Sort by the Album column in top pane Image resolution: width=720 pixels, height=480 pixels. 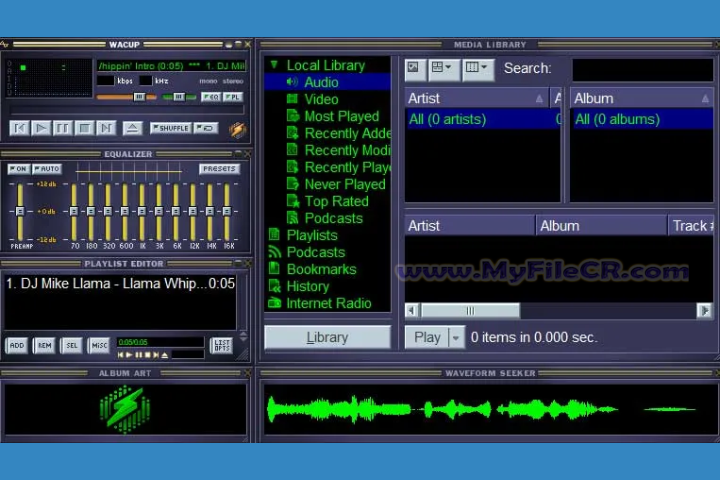(641, 98)
